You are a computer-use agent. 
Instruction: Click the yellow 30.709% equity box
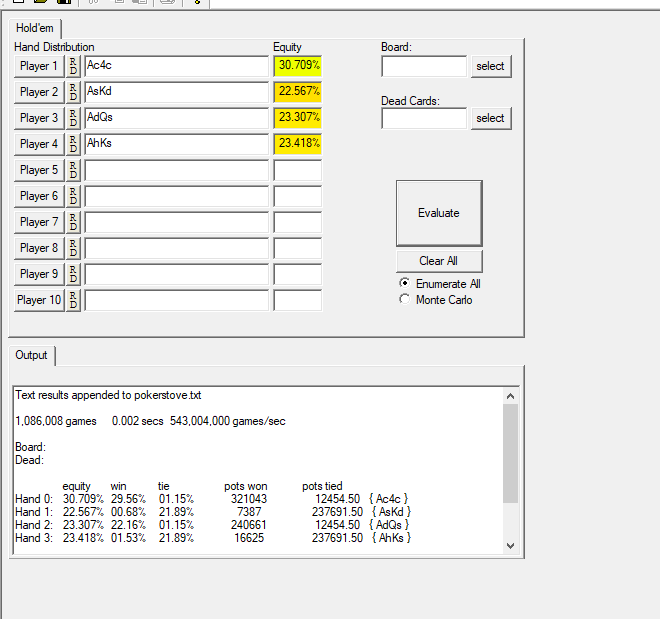[298, 66]
